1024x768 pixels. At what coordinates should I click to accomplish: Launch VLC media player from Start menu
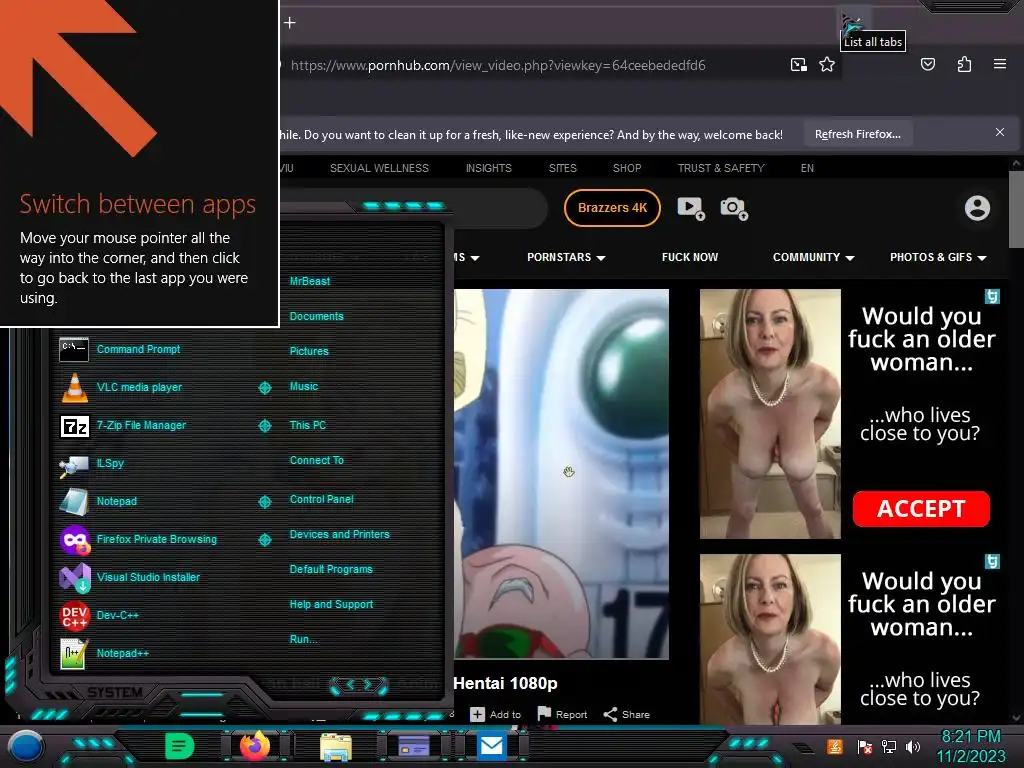tap(139, 387)
